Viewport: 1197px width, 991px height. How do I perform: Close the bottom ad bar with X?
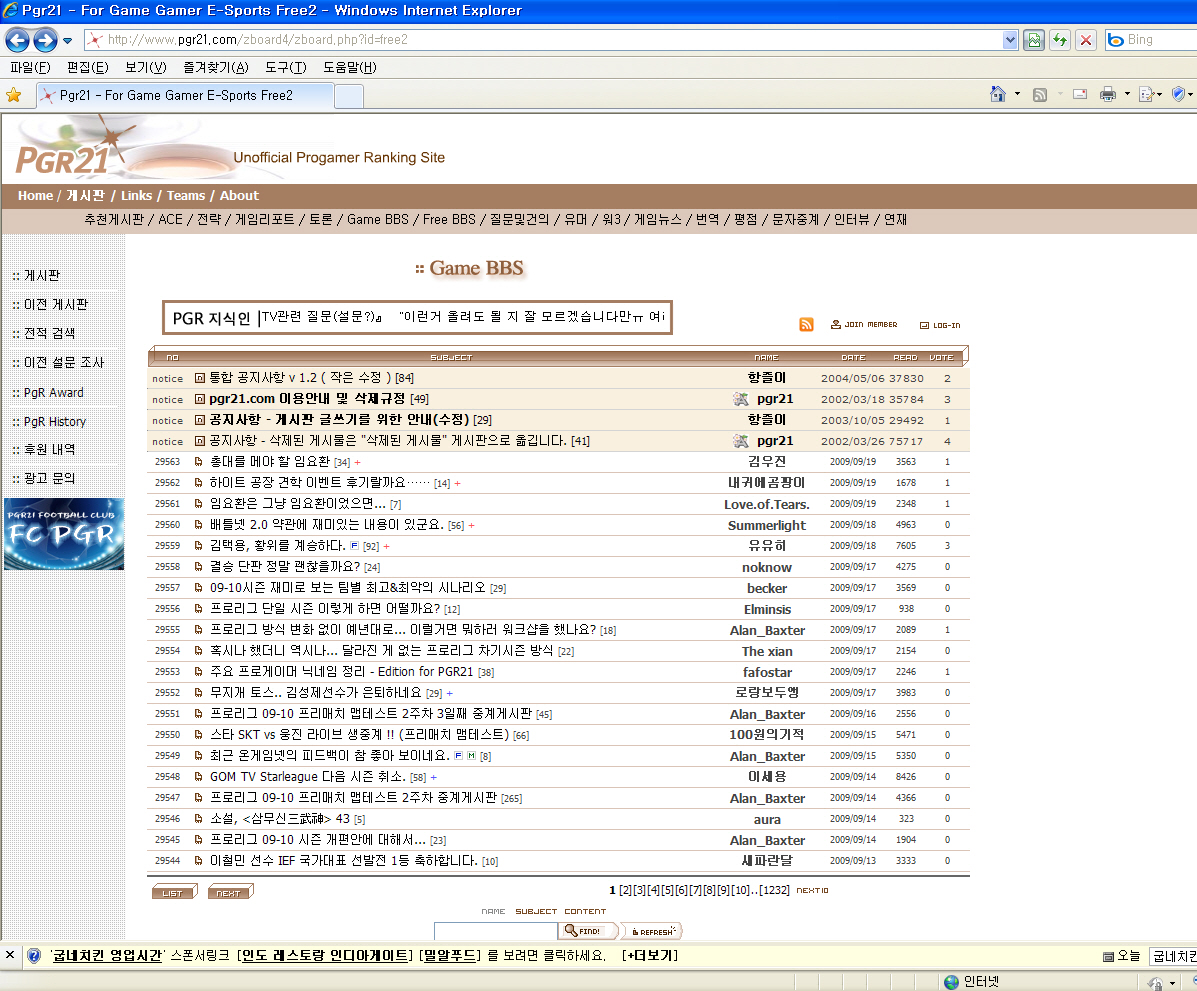tap(10, 955)
